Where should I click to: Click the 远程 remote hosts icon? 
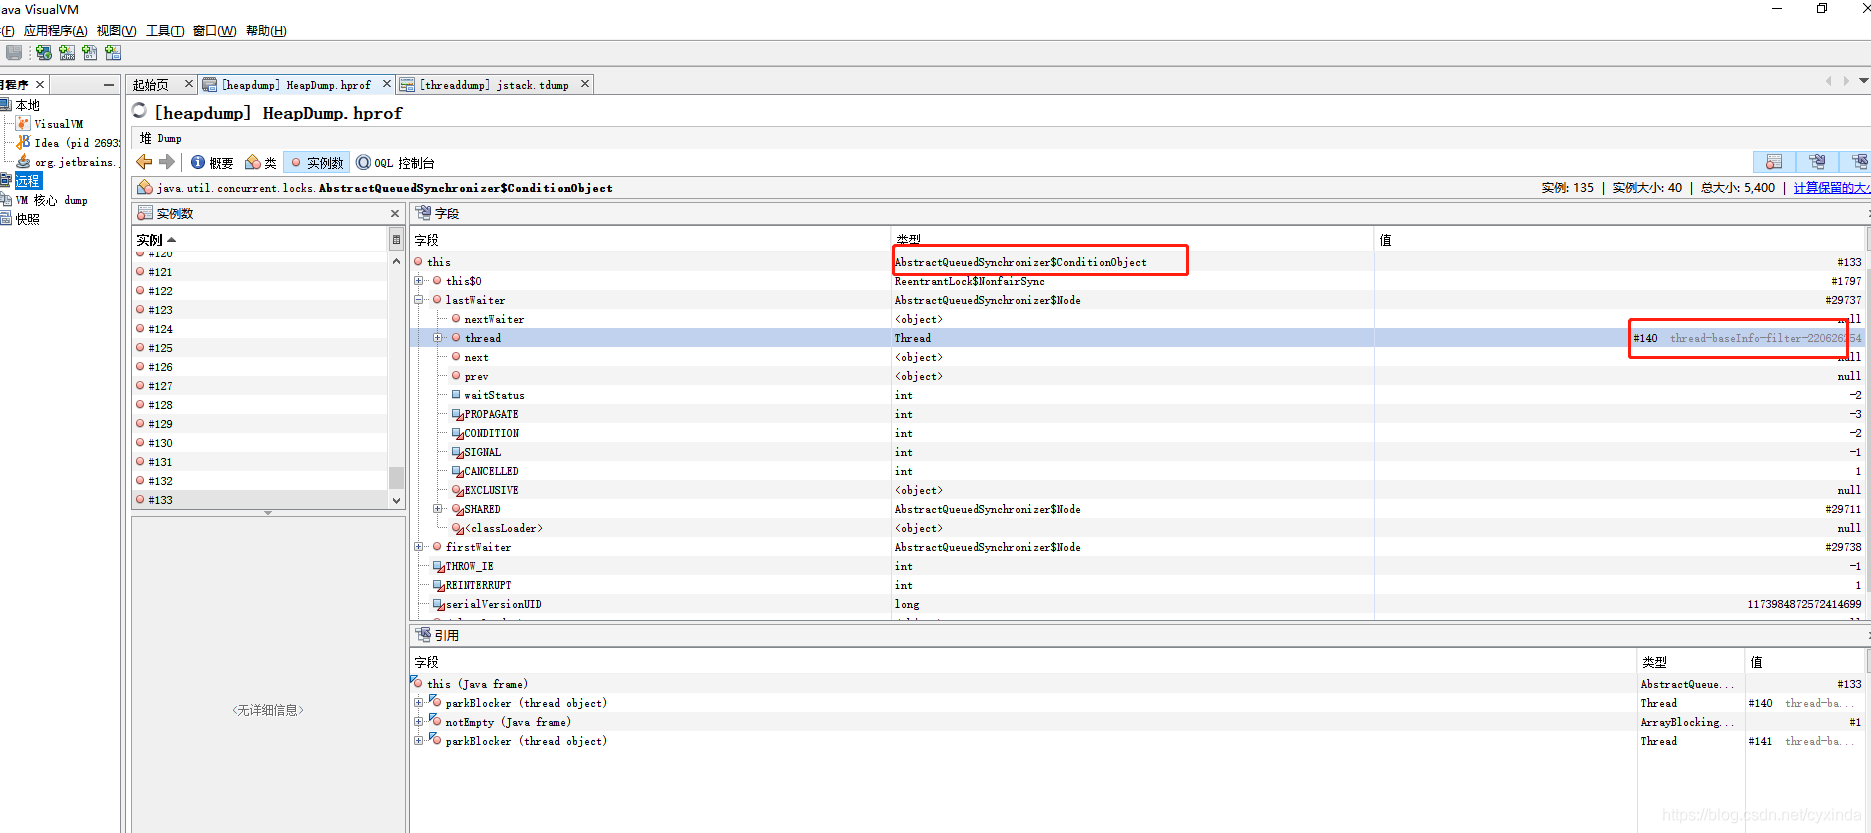click(6, 181)
